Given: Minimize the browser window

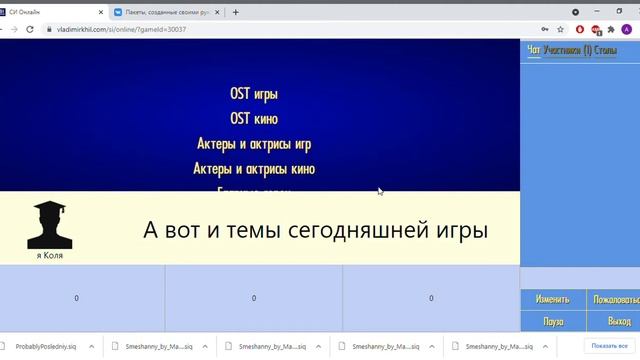Looking at the screenshot, I should (x=597, y=11).
